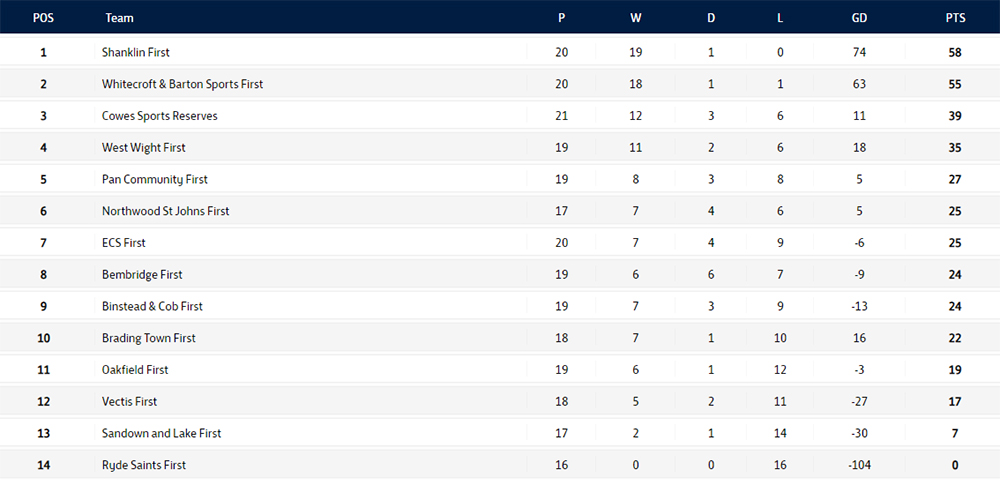Click the ECS First team name
This screenshot has height=485, width=1000.
(x=124, y=242)
